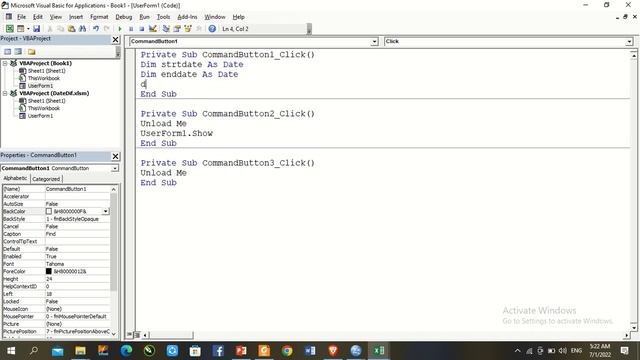Open the Project Explorer toolbar icon

pos(166,29)
